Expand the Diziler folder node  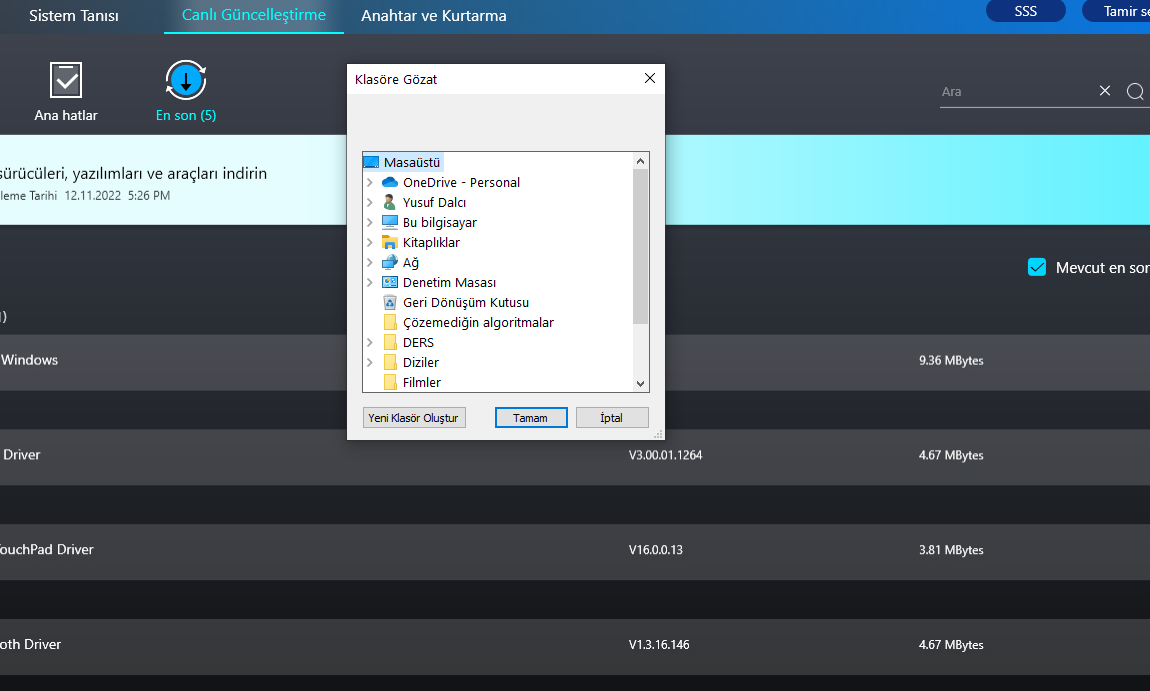(370, 362)
